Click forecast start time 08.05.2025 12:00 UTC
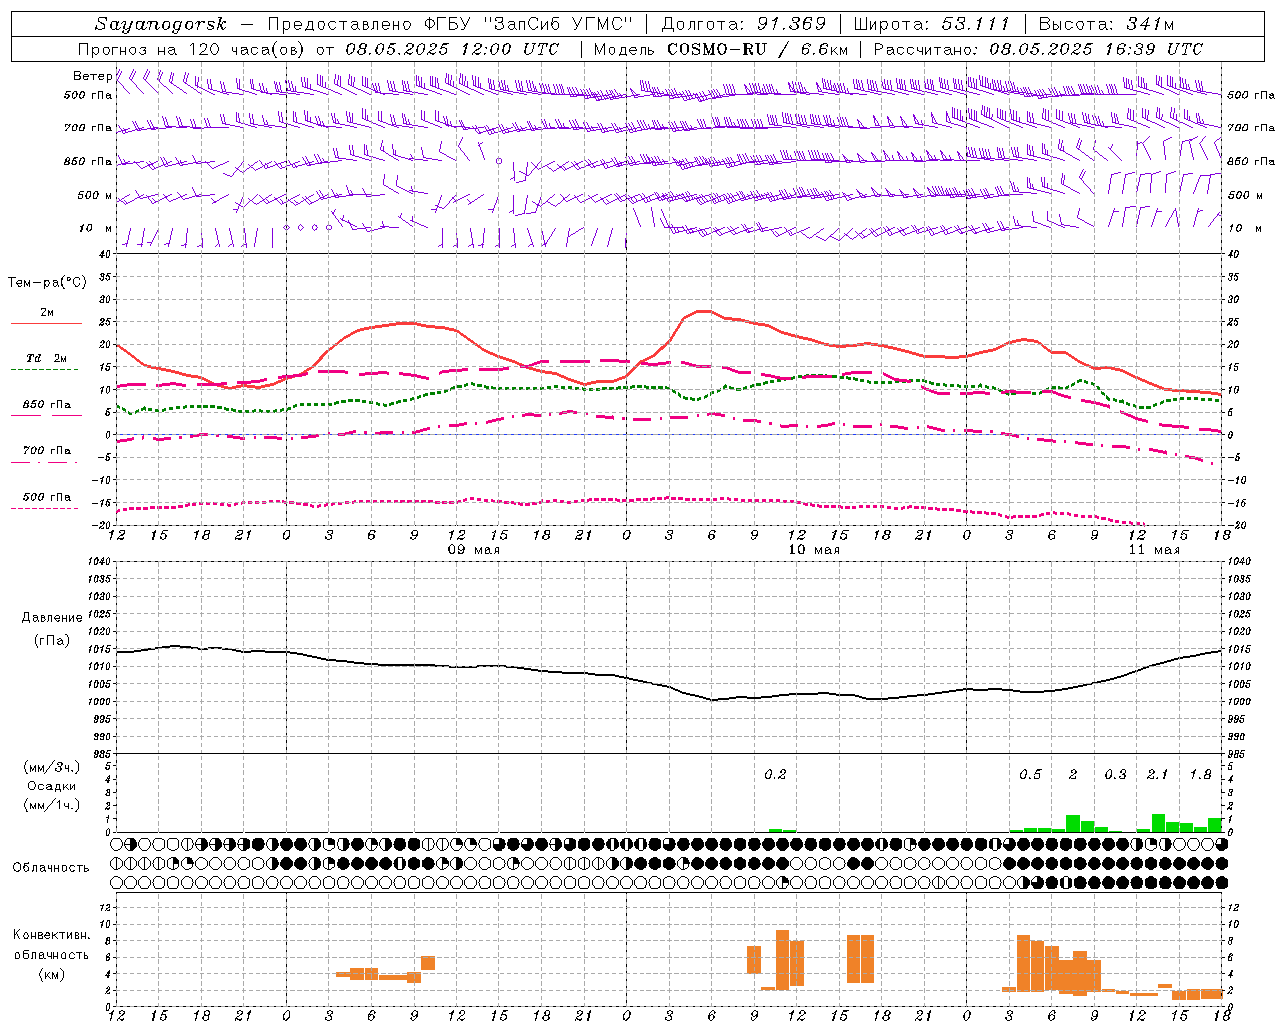 tap(452, 49)
